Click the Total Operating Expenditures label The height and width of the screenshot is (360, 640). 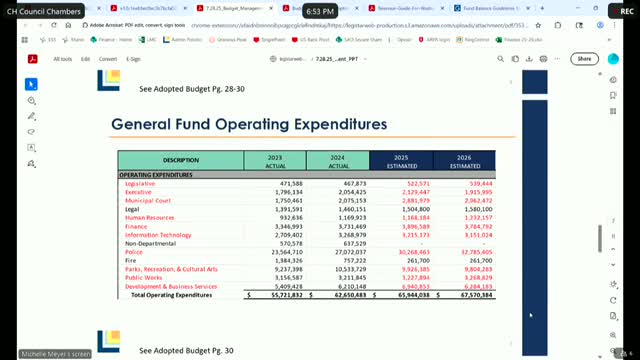pos(171,295)
